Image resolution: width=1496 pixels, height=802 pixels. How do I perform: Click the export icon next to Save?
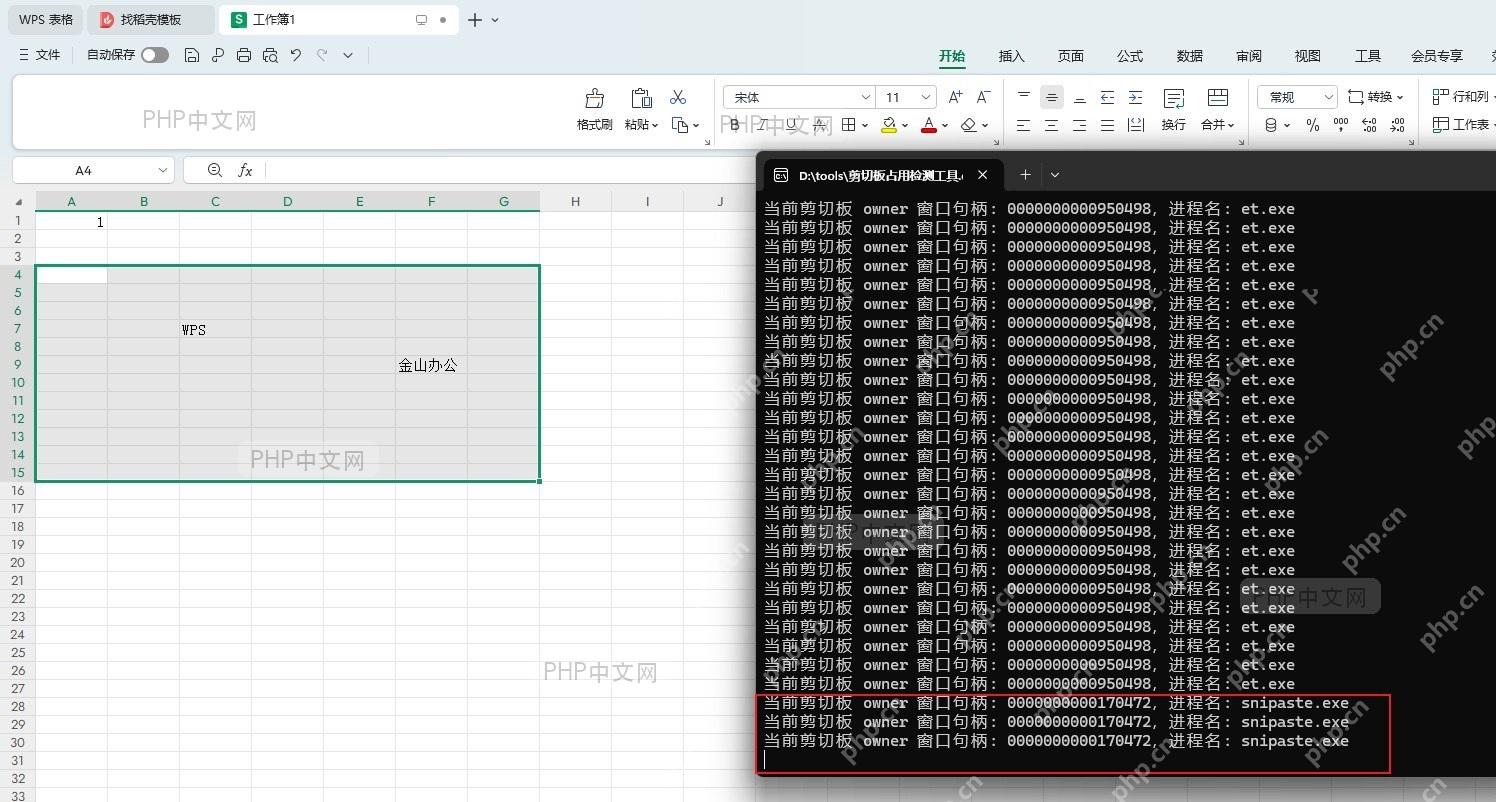218,55
